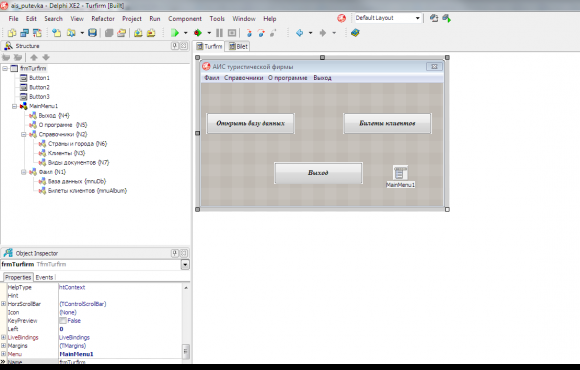Switch to the Bilet tab
Image resolution: width=580 pixels, height=370 pixels.
[x=238, y=46]
